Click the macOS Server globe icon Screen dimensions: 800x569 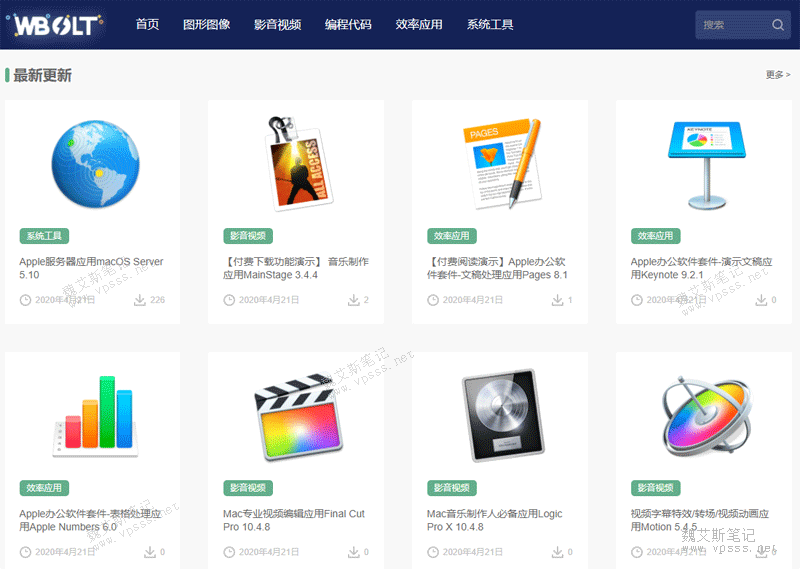(x=93, y=164)
